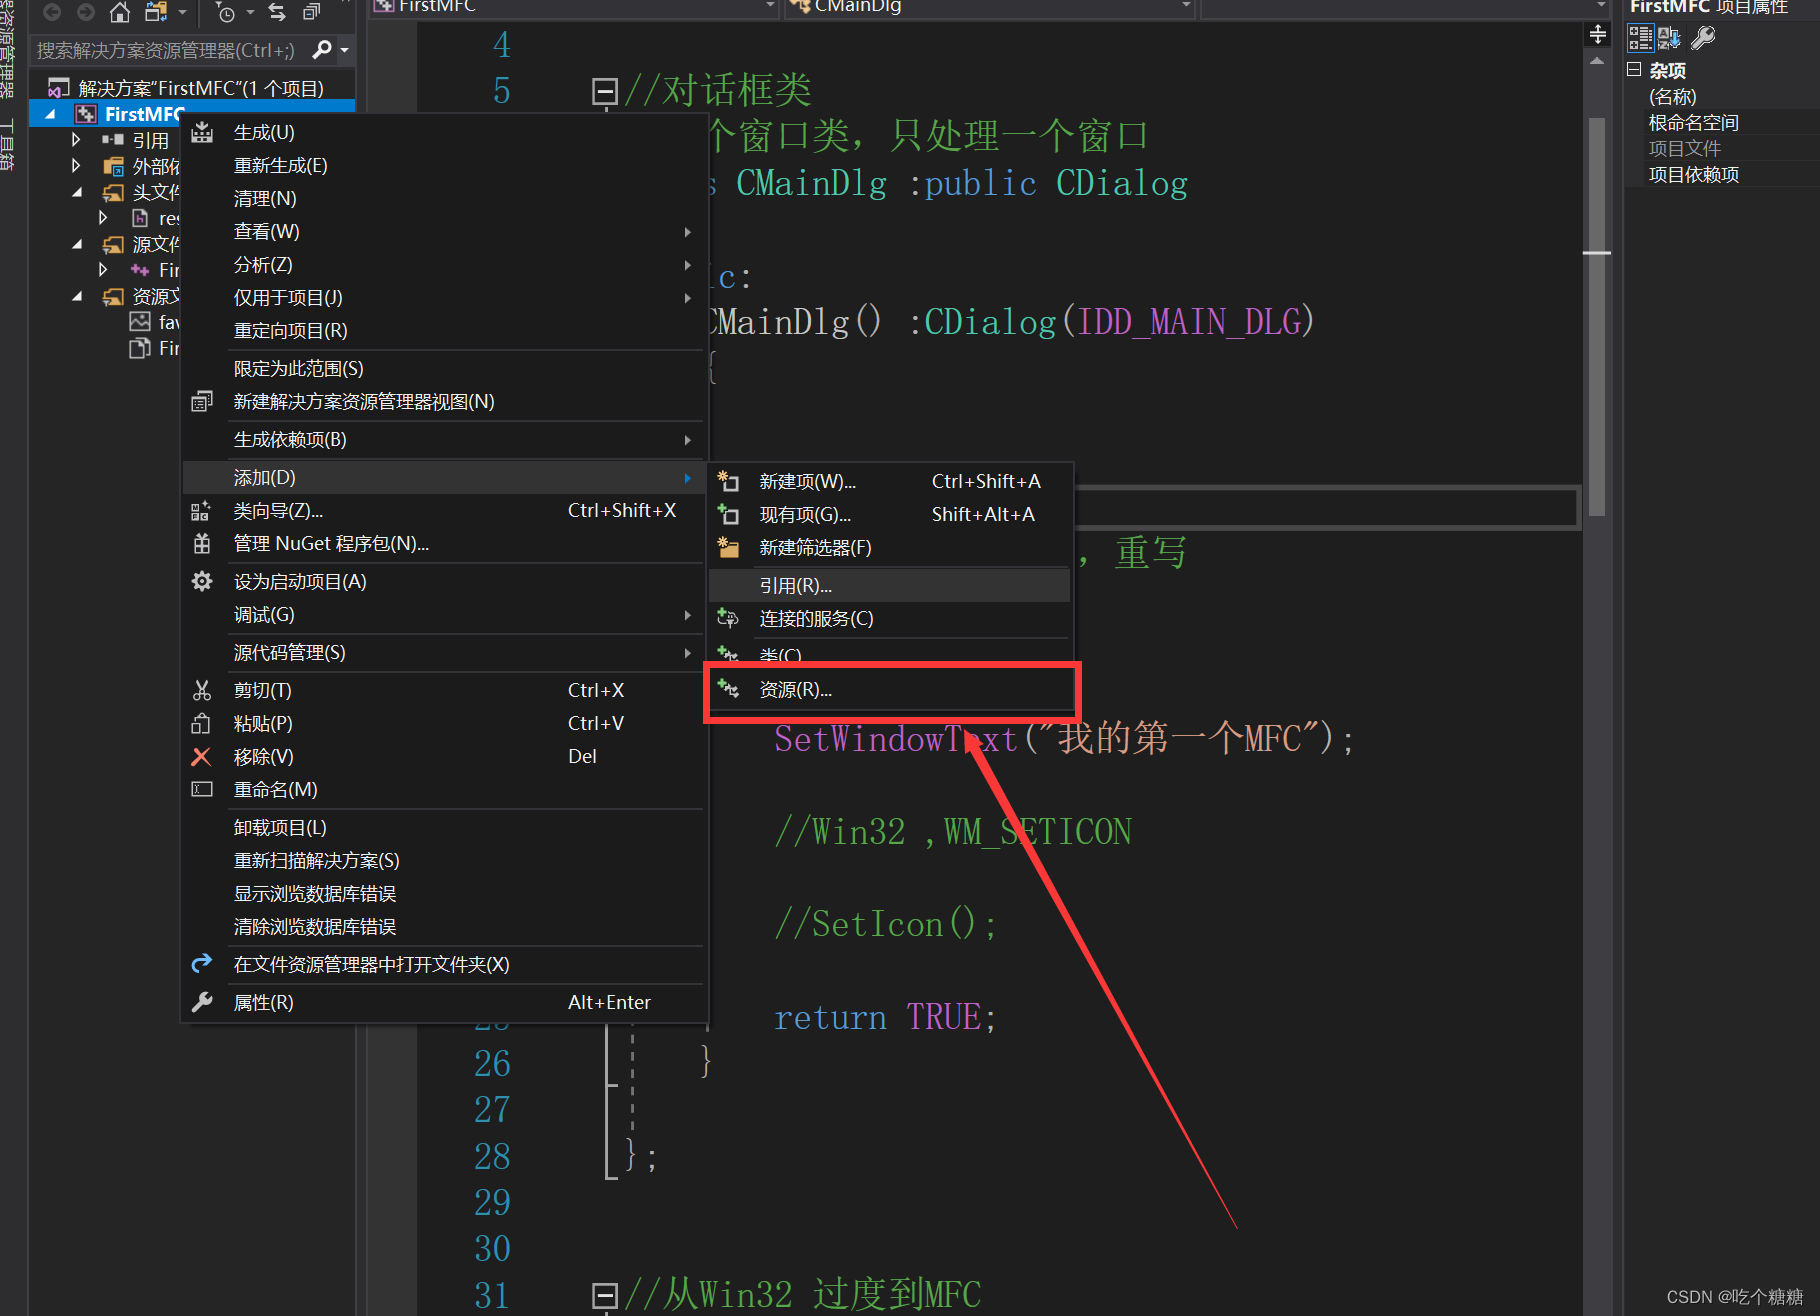This screenshot has height=1316, width=1820.
Task: Choose 资源(R)... in the Add submenu
Action: [890, 689]
